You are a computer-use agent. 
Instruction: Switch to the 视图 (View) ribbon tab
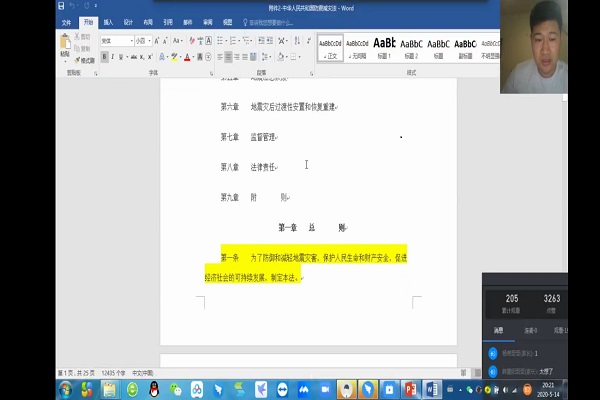coord(228,21)
